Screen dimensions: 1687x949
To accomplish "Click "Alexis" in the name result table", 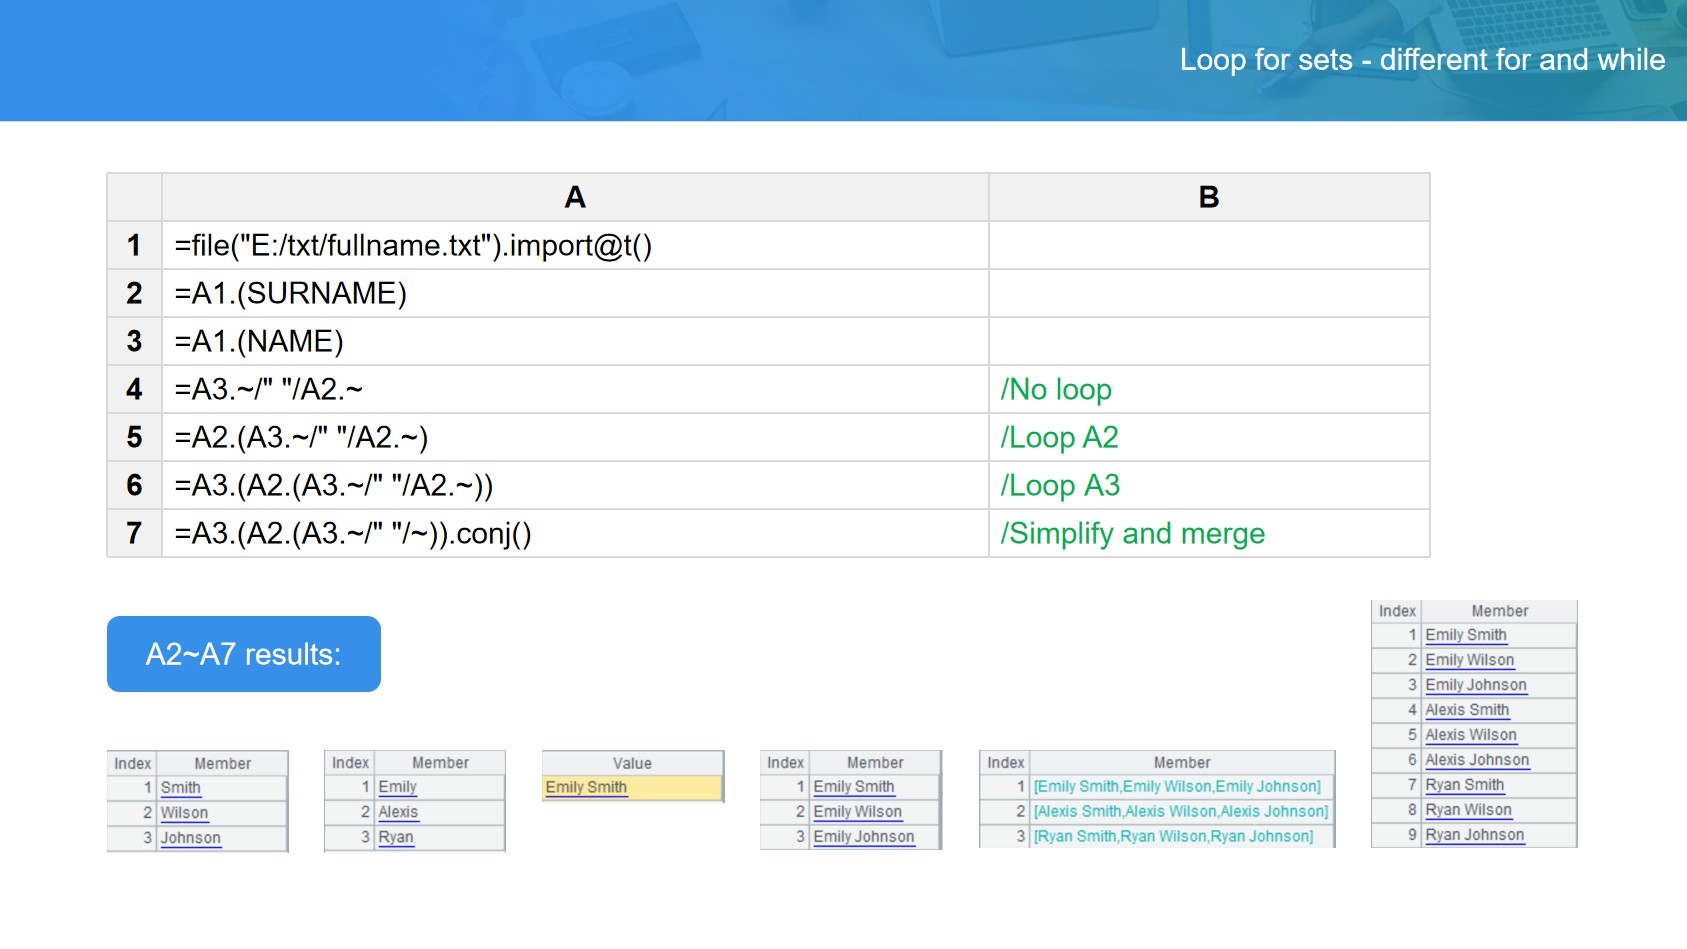I will (x=398, y=812).
